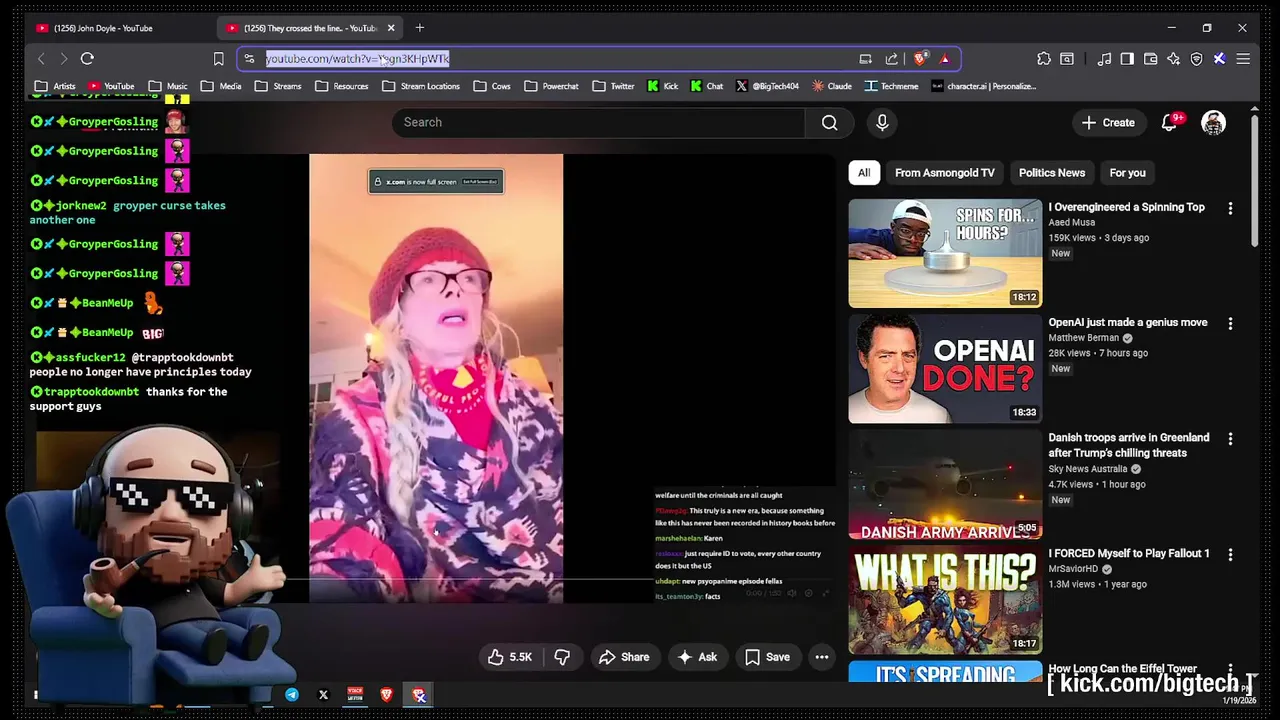Screen dimensions: 1280x720
Task: Open Telegram from the taskbar
Action: pyautogui.click(x=292, y=695)
